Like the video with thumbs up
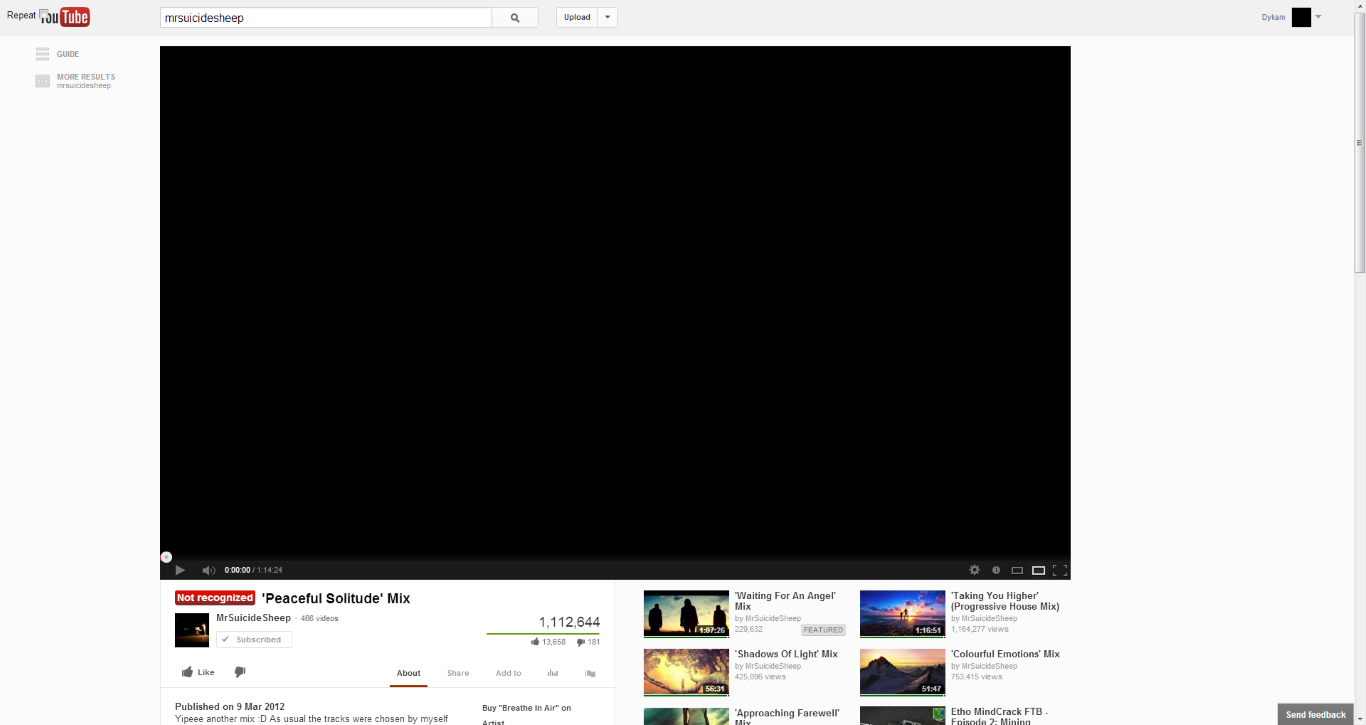 198,672
